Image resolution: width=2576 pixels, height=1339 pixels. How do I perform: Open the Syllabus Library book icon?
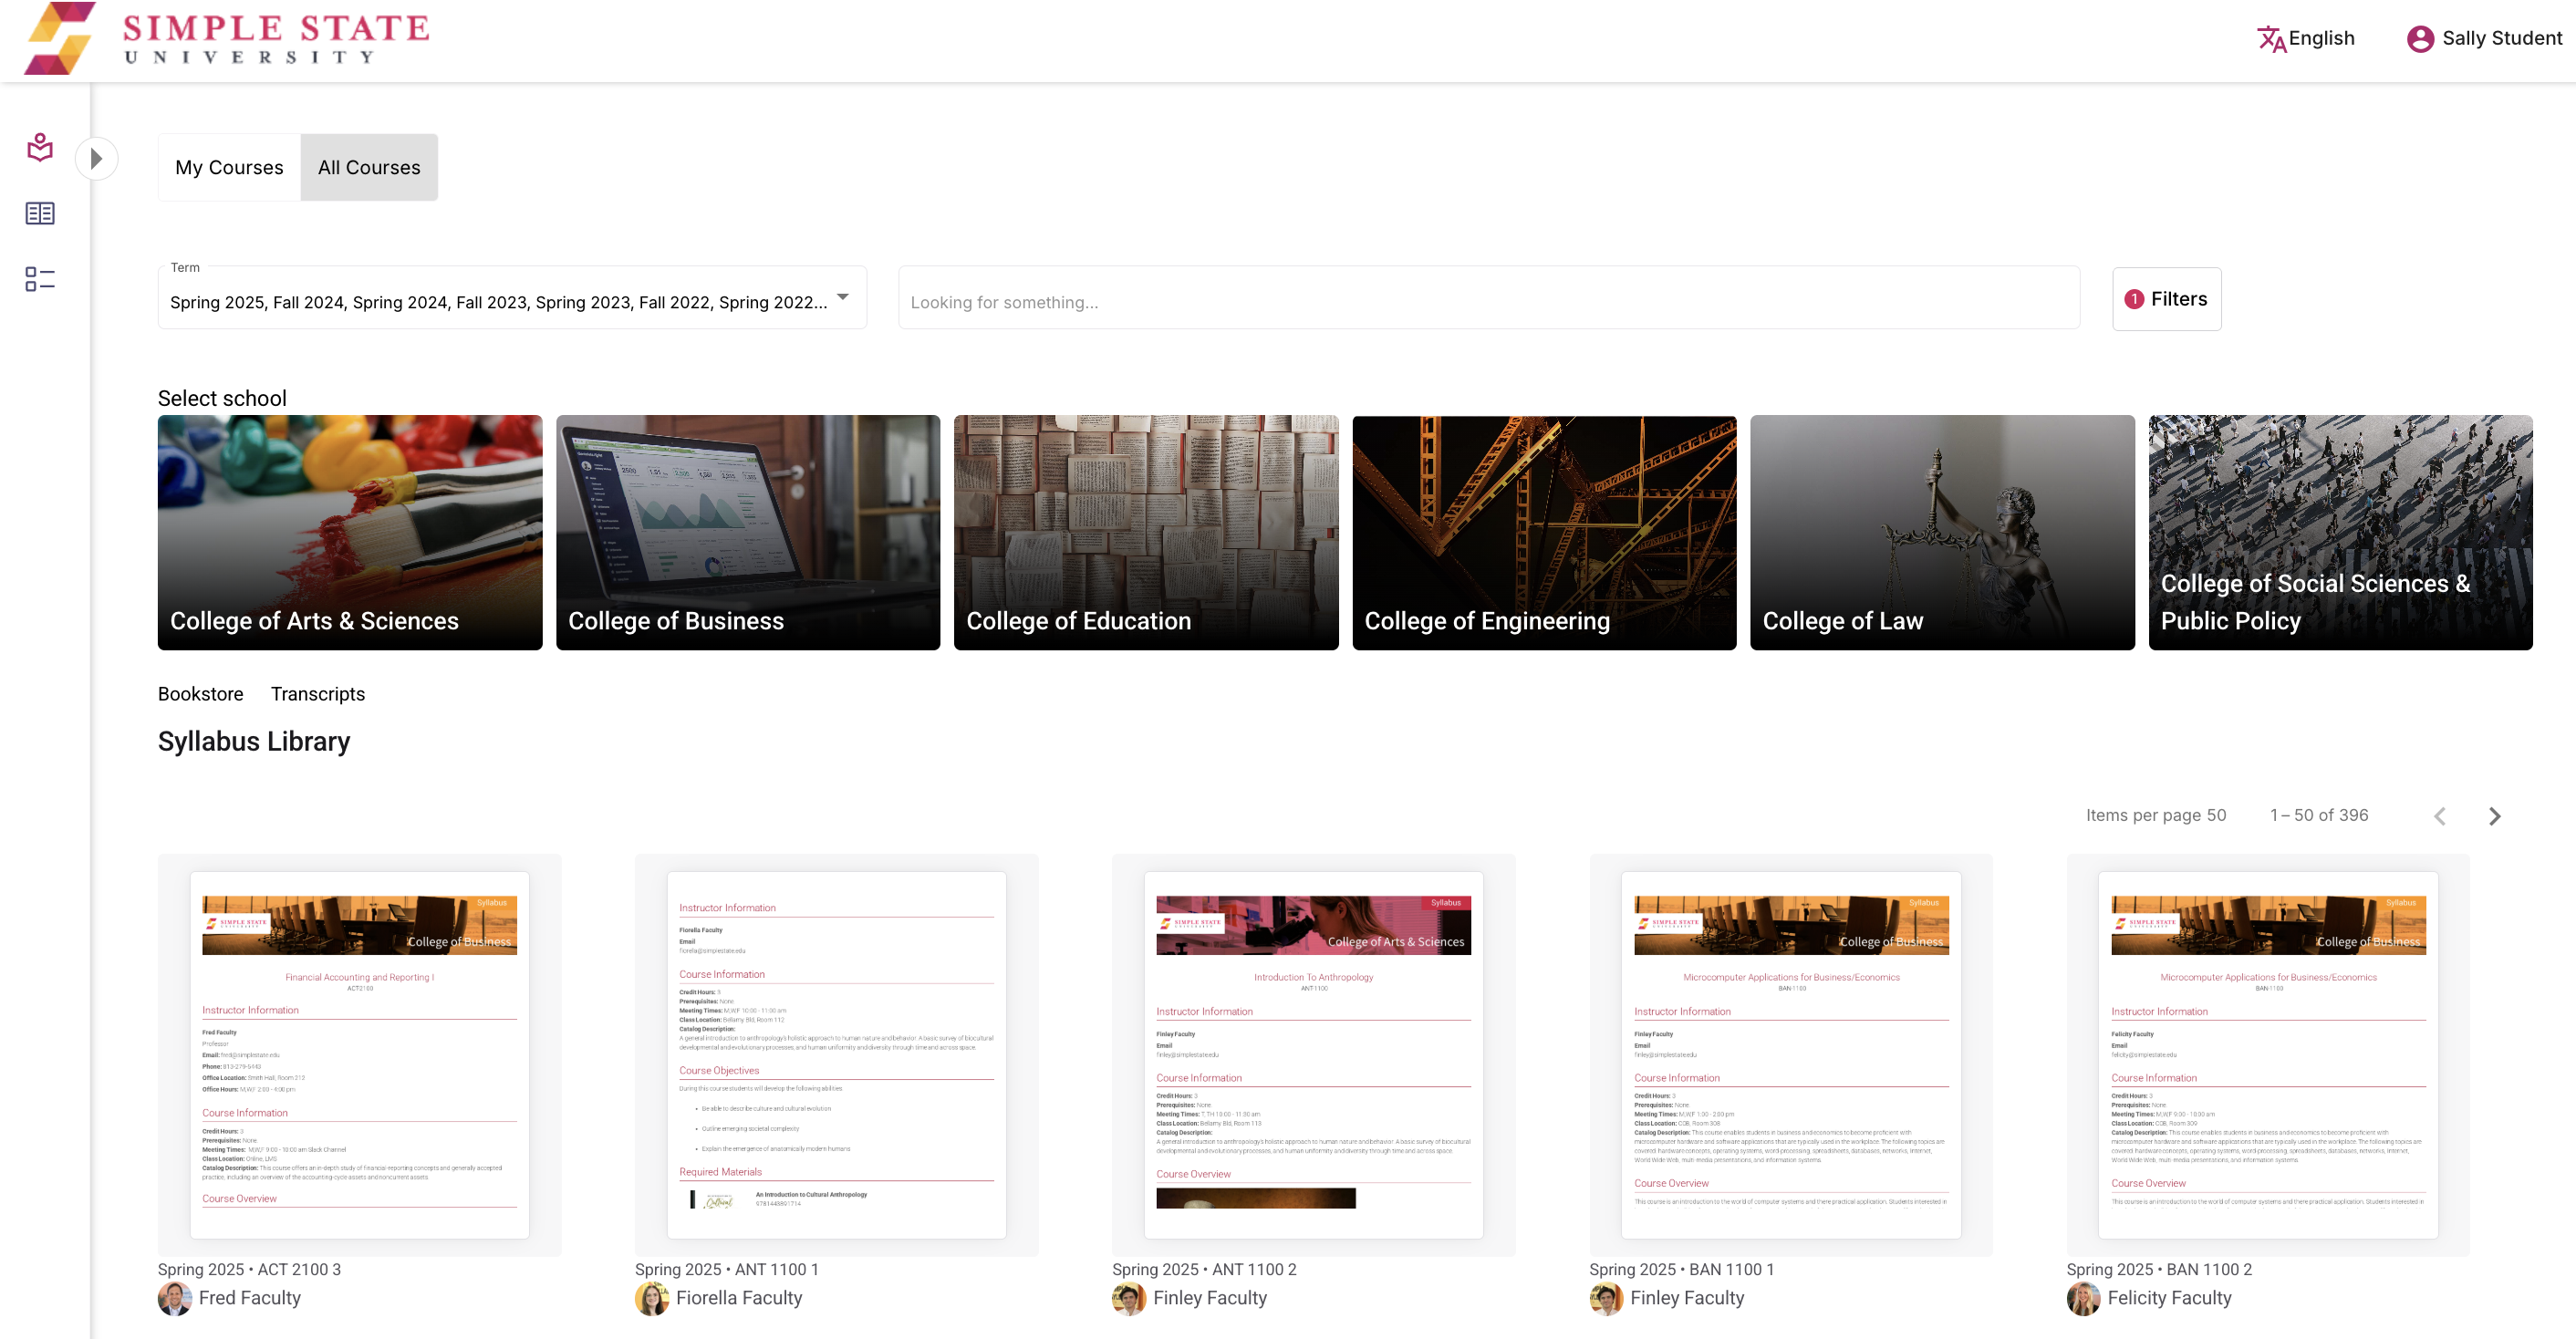tap(39, 213)
